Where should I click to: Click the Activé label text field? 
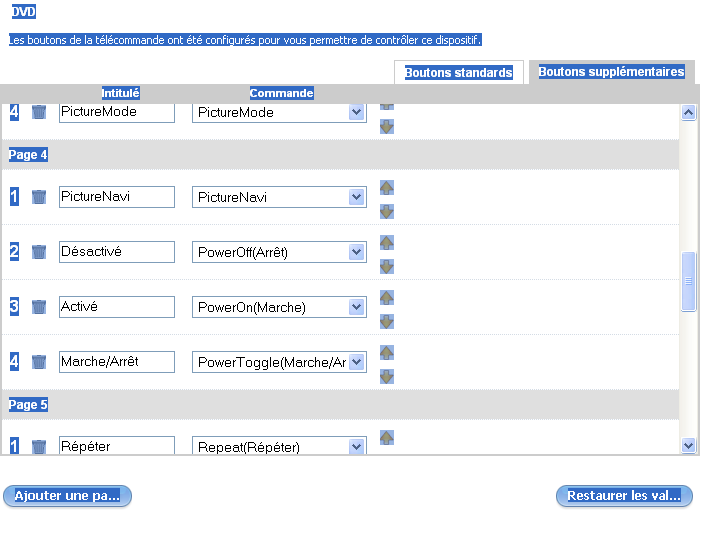coord(117,307)
